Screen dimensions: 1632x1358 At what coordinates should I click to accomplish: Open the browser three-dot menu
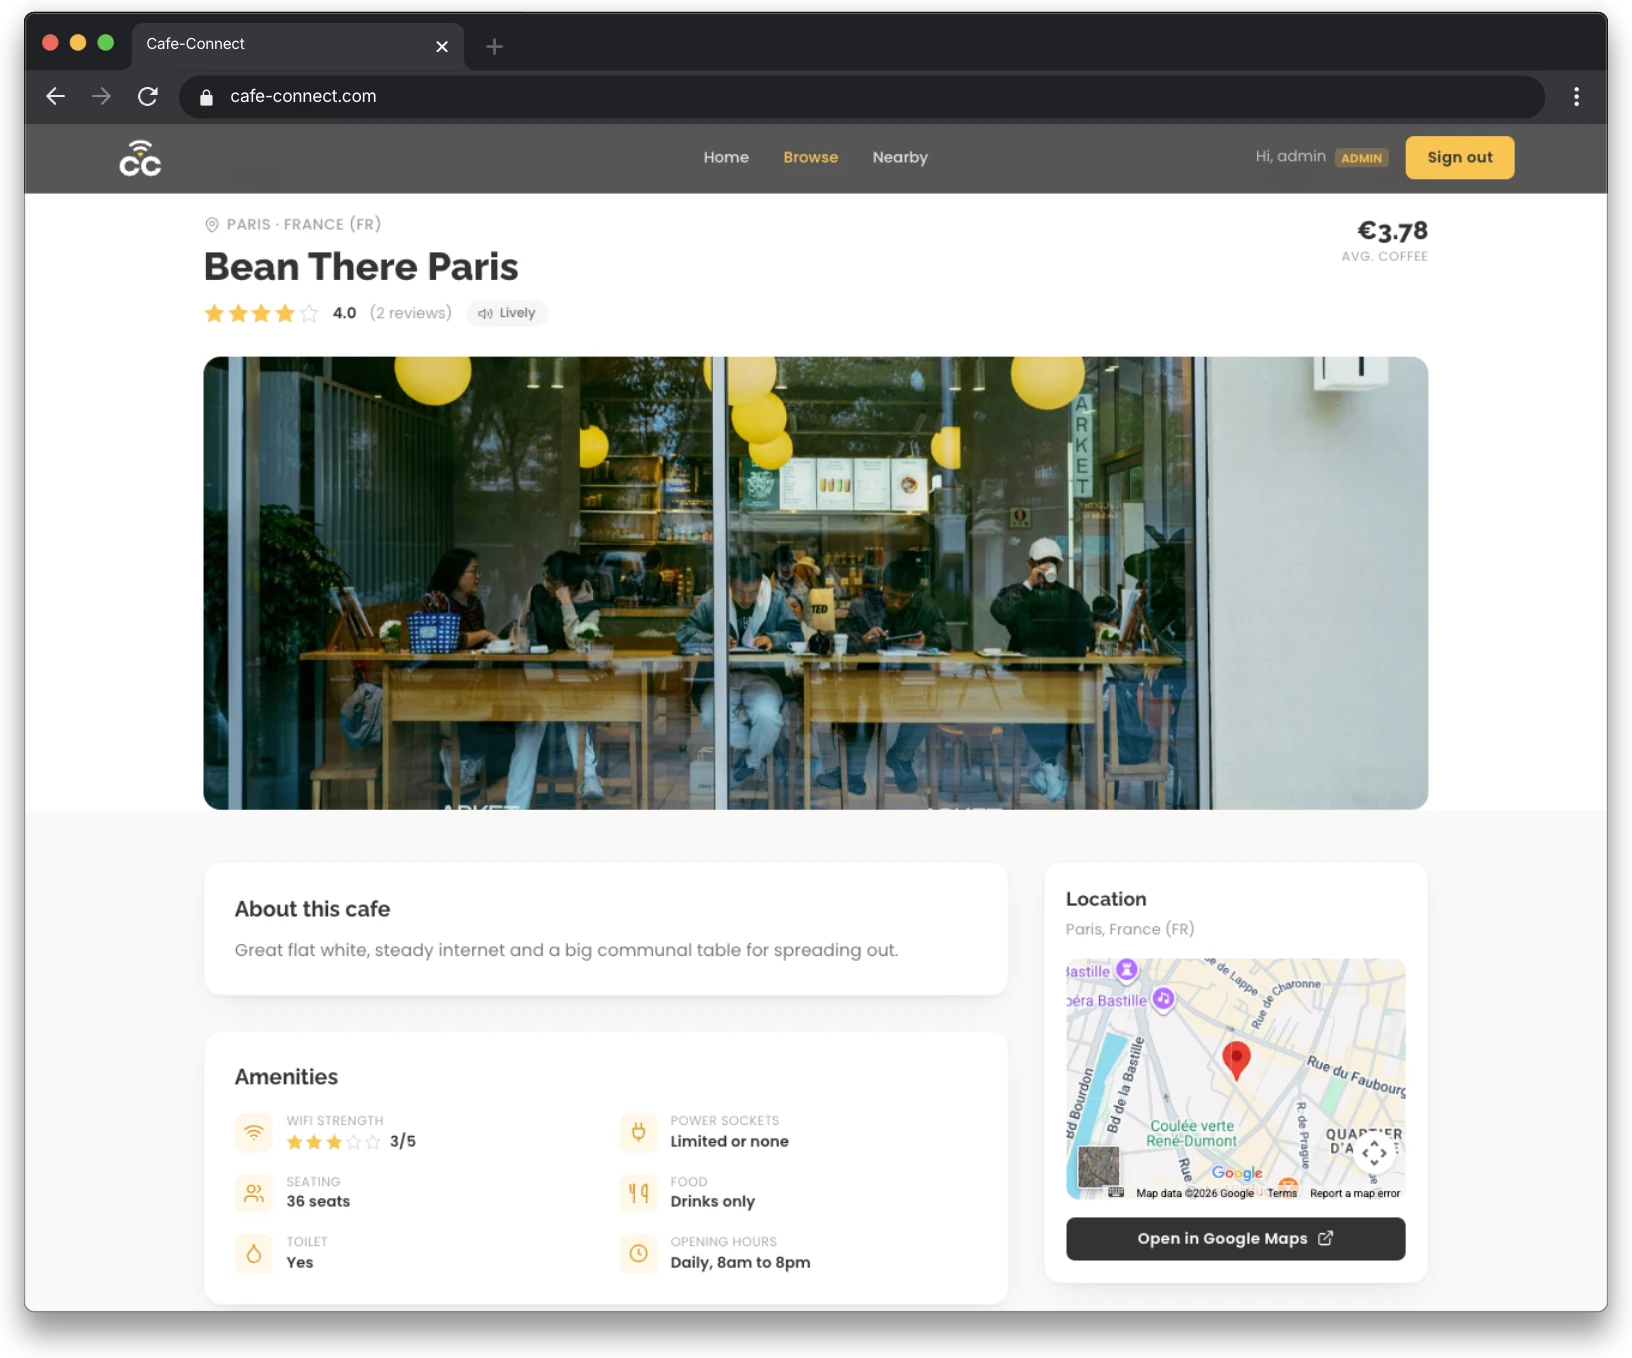click(x=1576, y=96)
